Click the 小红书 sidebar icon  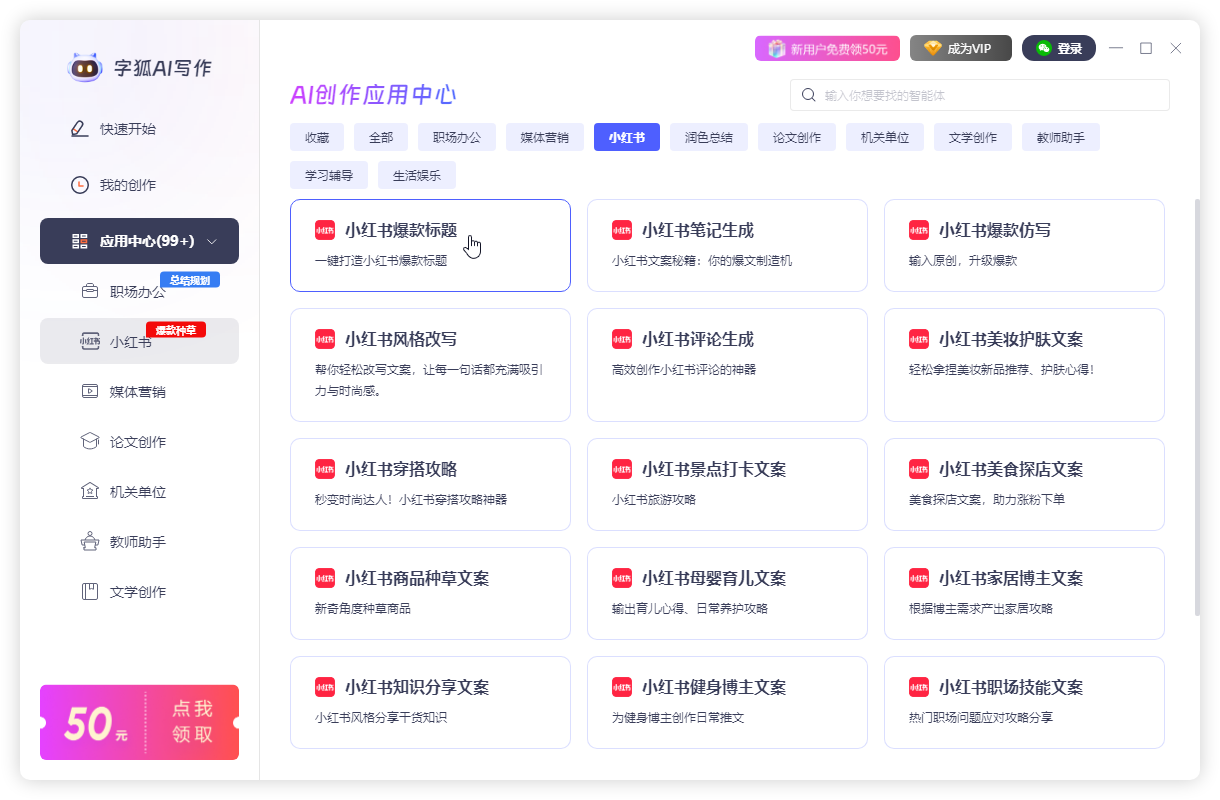tap(90, 341)
